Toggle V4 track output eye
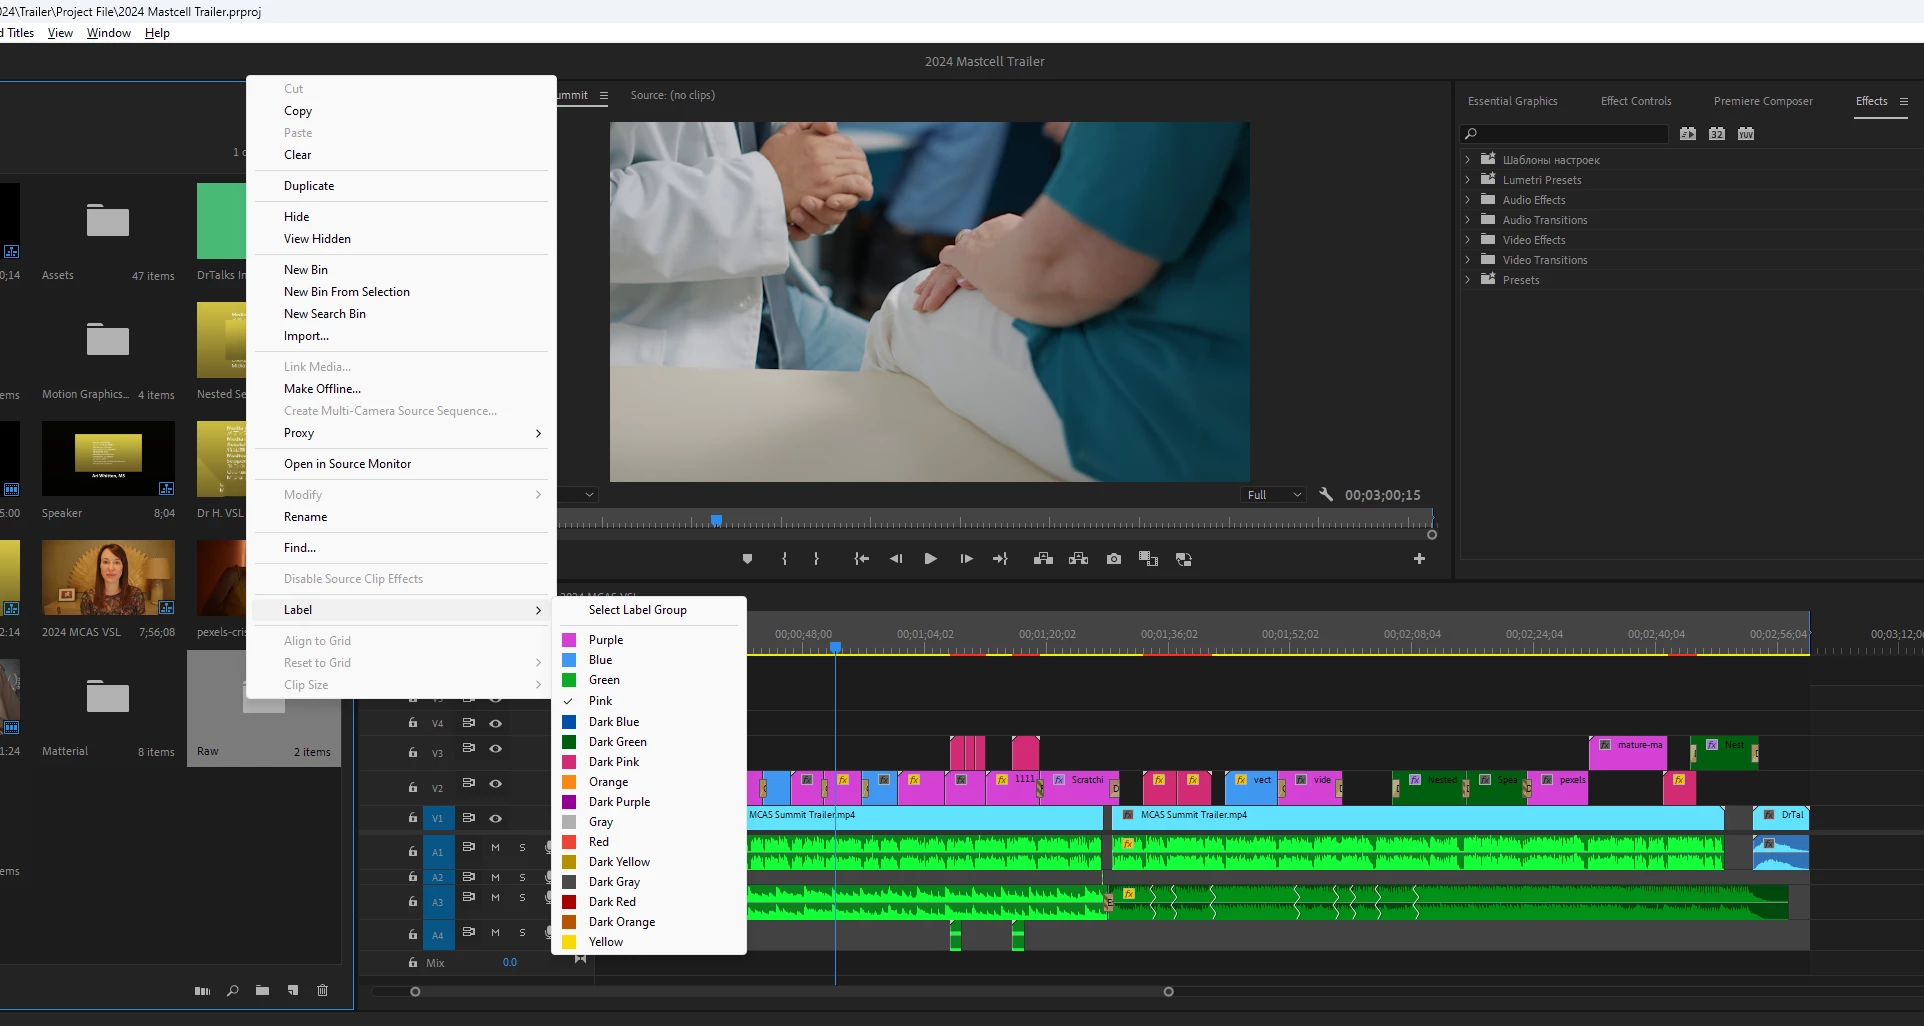The image size is (1924, 1026). pos(495,723)
